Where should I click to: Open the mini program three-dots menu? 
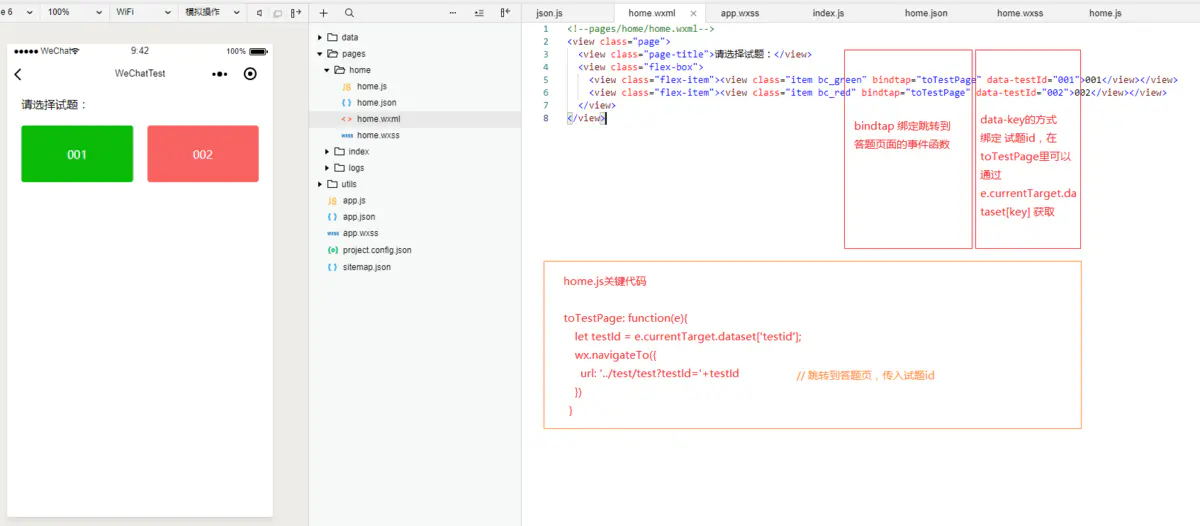coord(220,74)
